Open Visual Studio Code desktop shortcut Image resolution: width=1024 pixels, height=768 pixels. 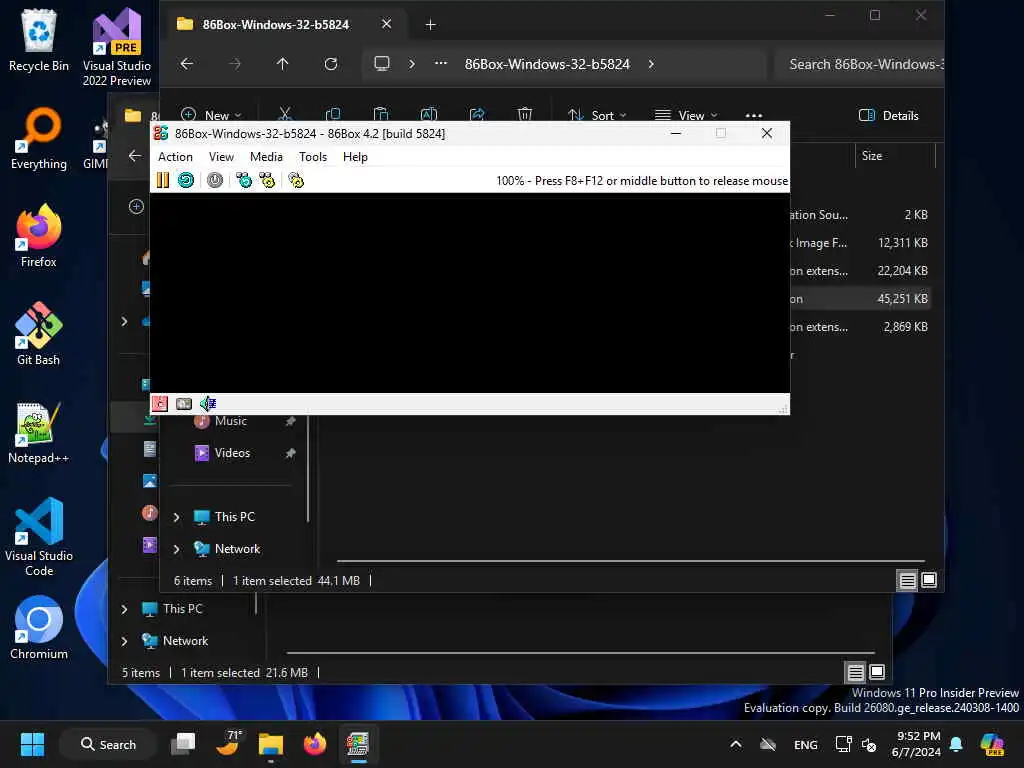39,537
